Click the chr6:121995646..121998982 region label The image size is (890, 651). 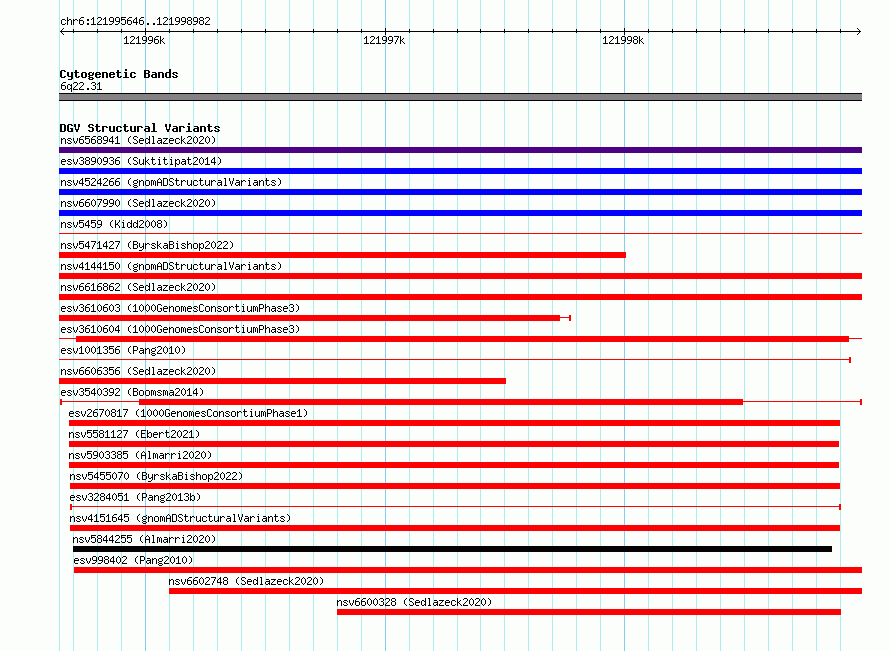135,21
